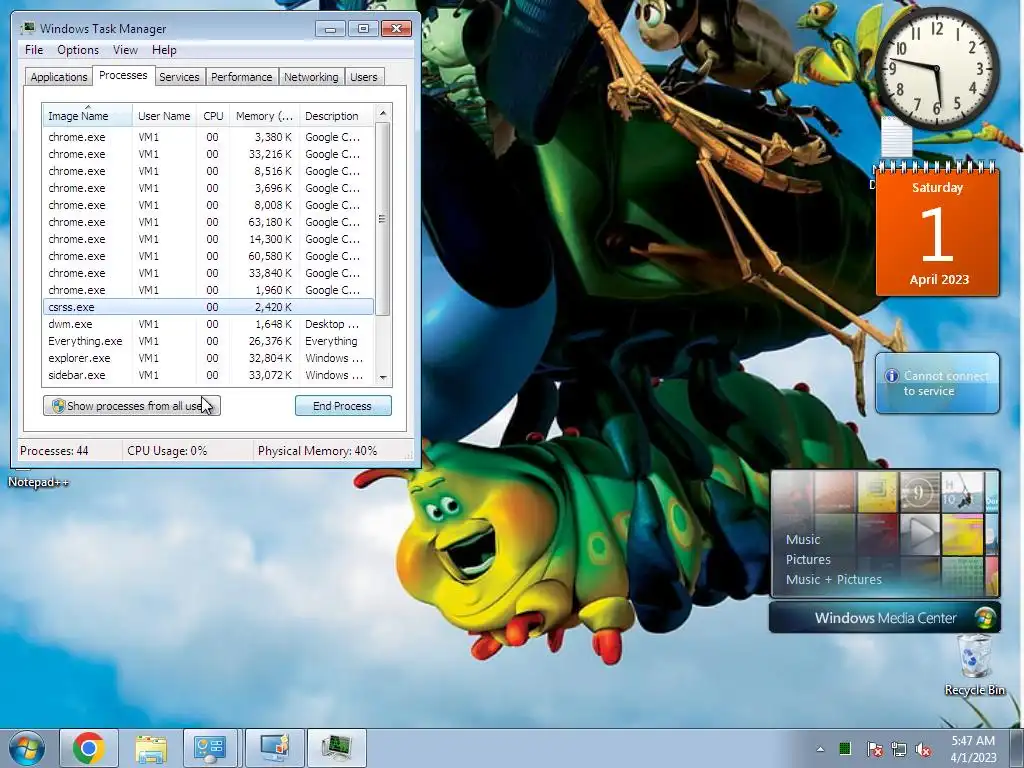The height and width of the screenshot is (768, 1024).
Task: Choose Music in Media Center gadget
Action: point(803,539)
